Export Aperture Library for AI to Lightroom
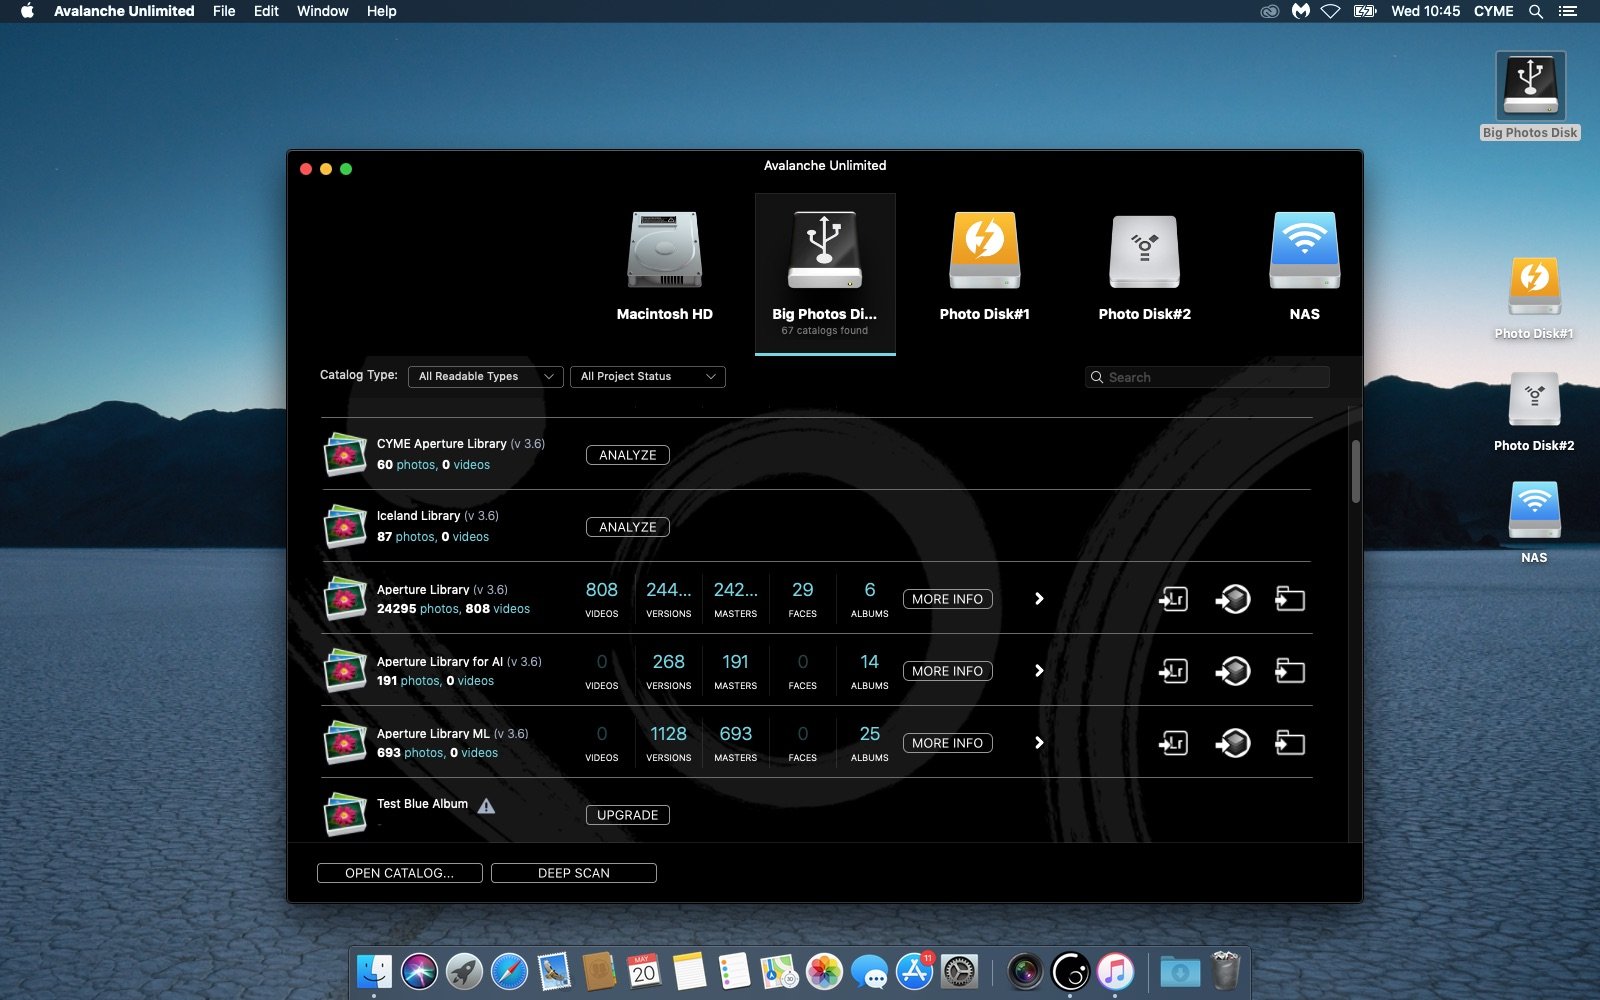The width and height of the screenshot is (1600, 1000). (1173, 671)
